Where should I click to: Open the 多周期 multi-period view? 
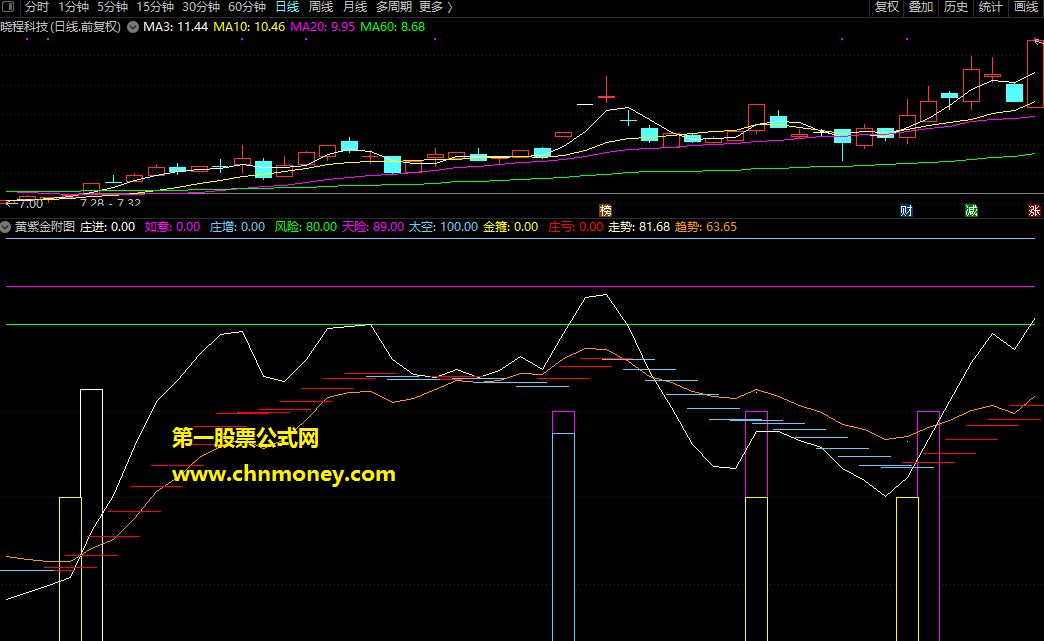[393, 7]
